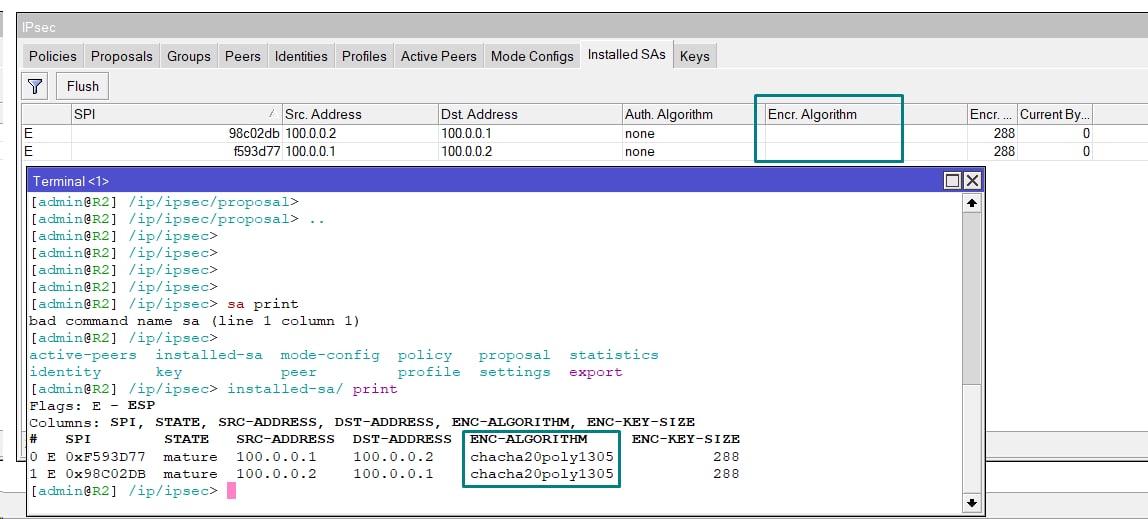Image resolution: width=1148 pixels, height=519 pixels.
Task: Click the 'export' completion text
Action: 595,372
